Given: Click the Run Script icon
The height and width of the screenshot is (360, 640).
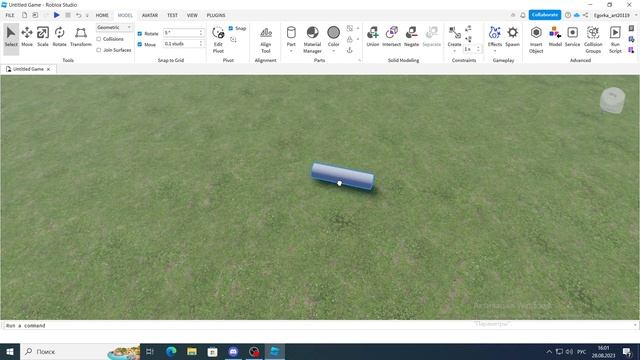Looking at the screenshot, I should coord(615,40).
